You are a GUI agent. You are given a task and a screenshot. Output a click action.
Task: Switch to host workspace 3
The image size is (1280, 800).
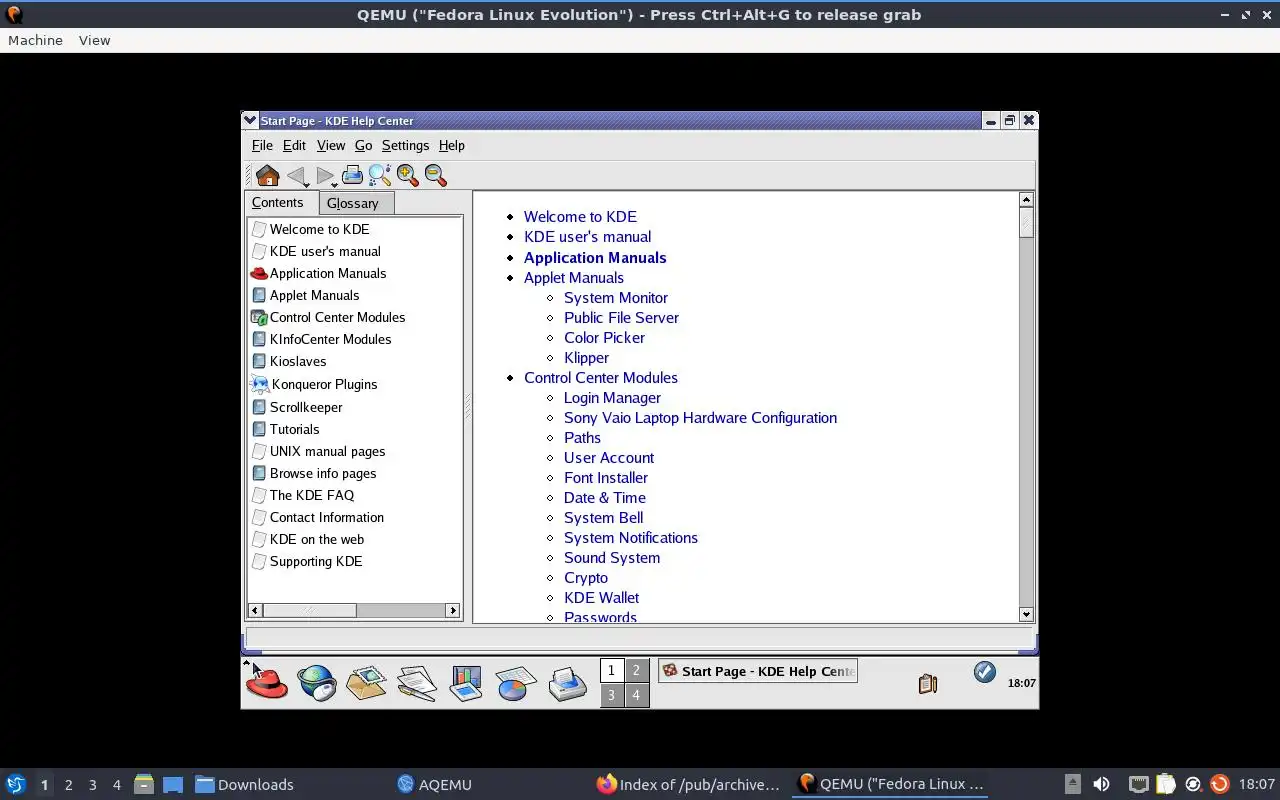tap(93, 784)
